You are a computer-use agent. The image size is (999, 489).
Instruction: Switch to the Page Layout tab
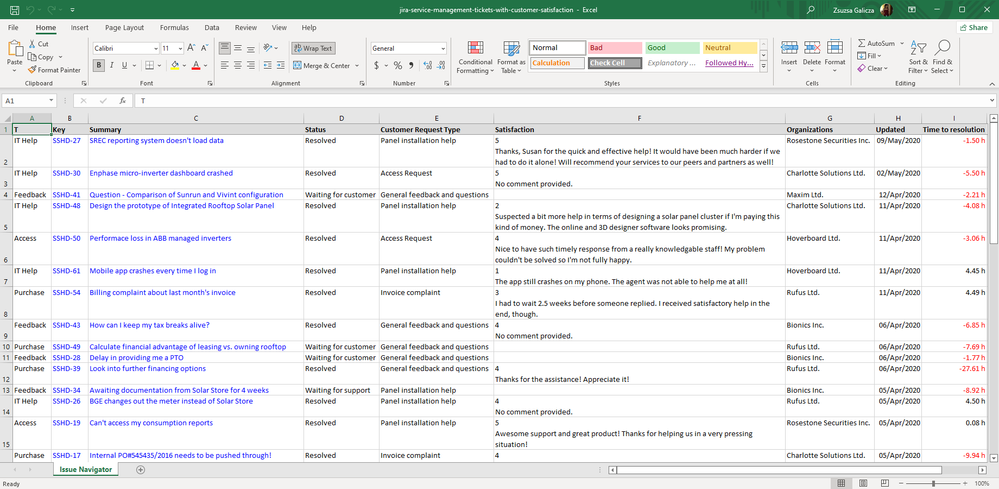(124, 27)
